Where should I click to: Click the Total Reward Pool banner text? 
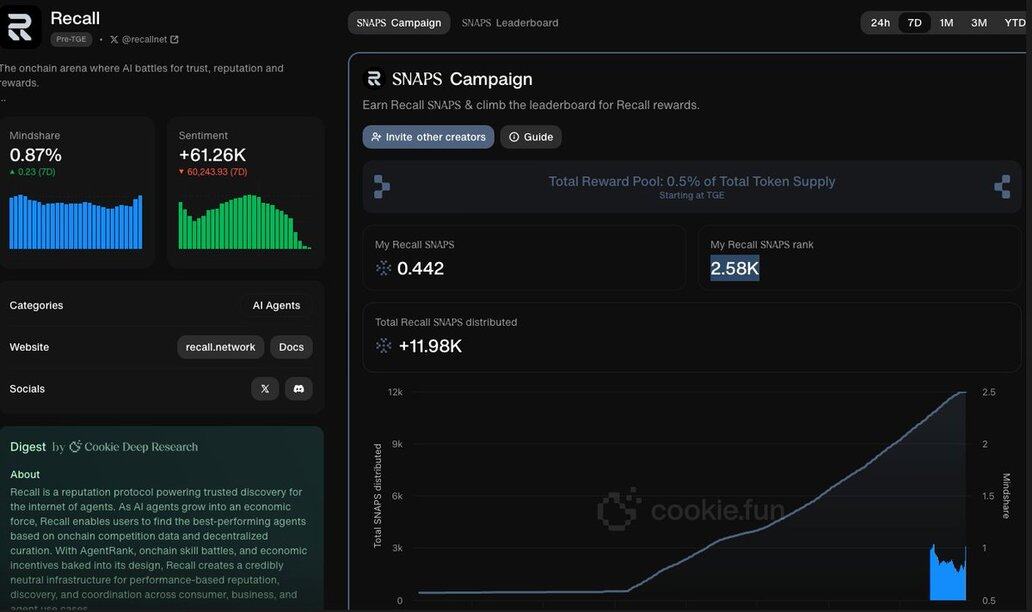(x=692, y=182)
